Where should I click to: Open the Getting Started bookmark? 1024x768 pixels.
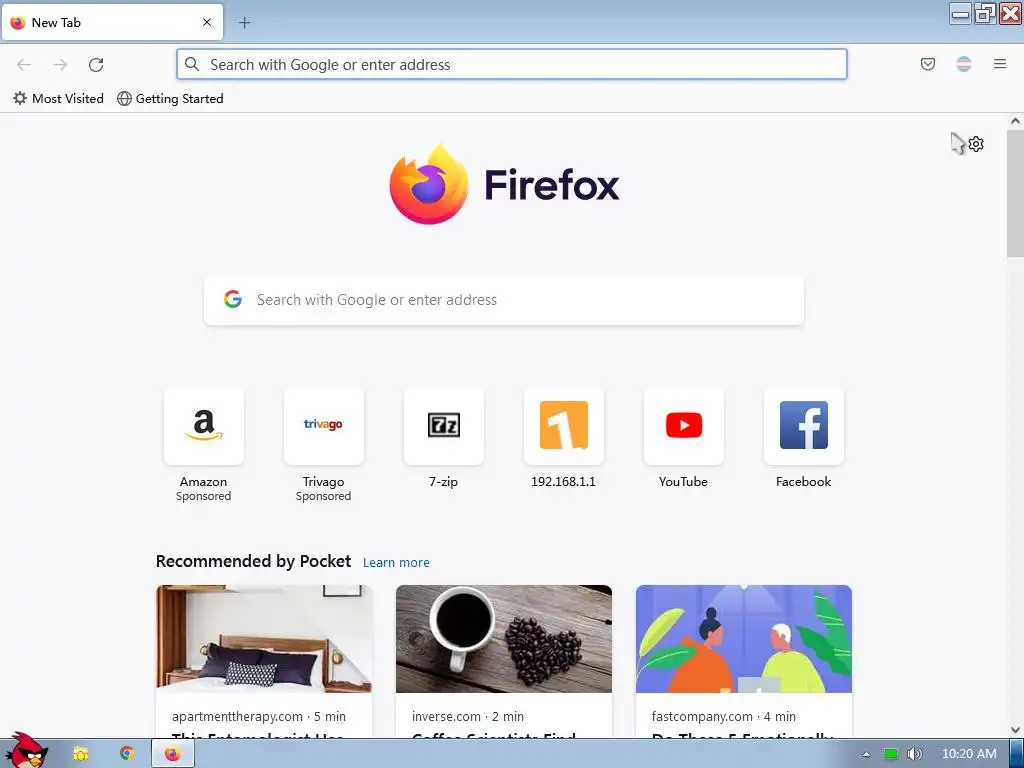pos(170,99)
